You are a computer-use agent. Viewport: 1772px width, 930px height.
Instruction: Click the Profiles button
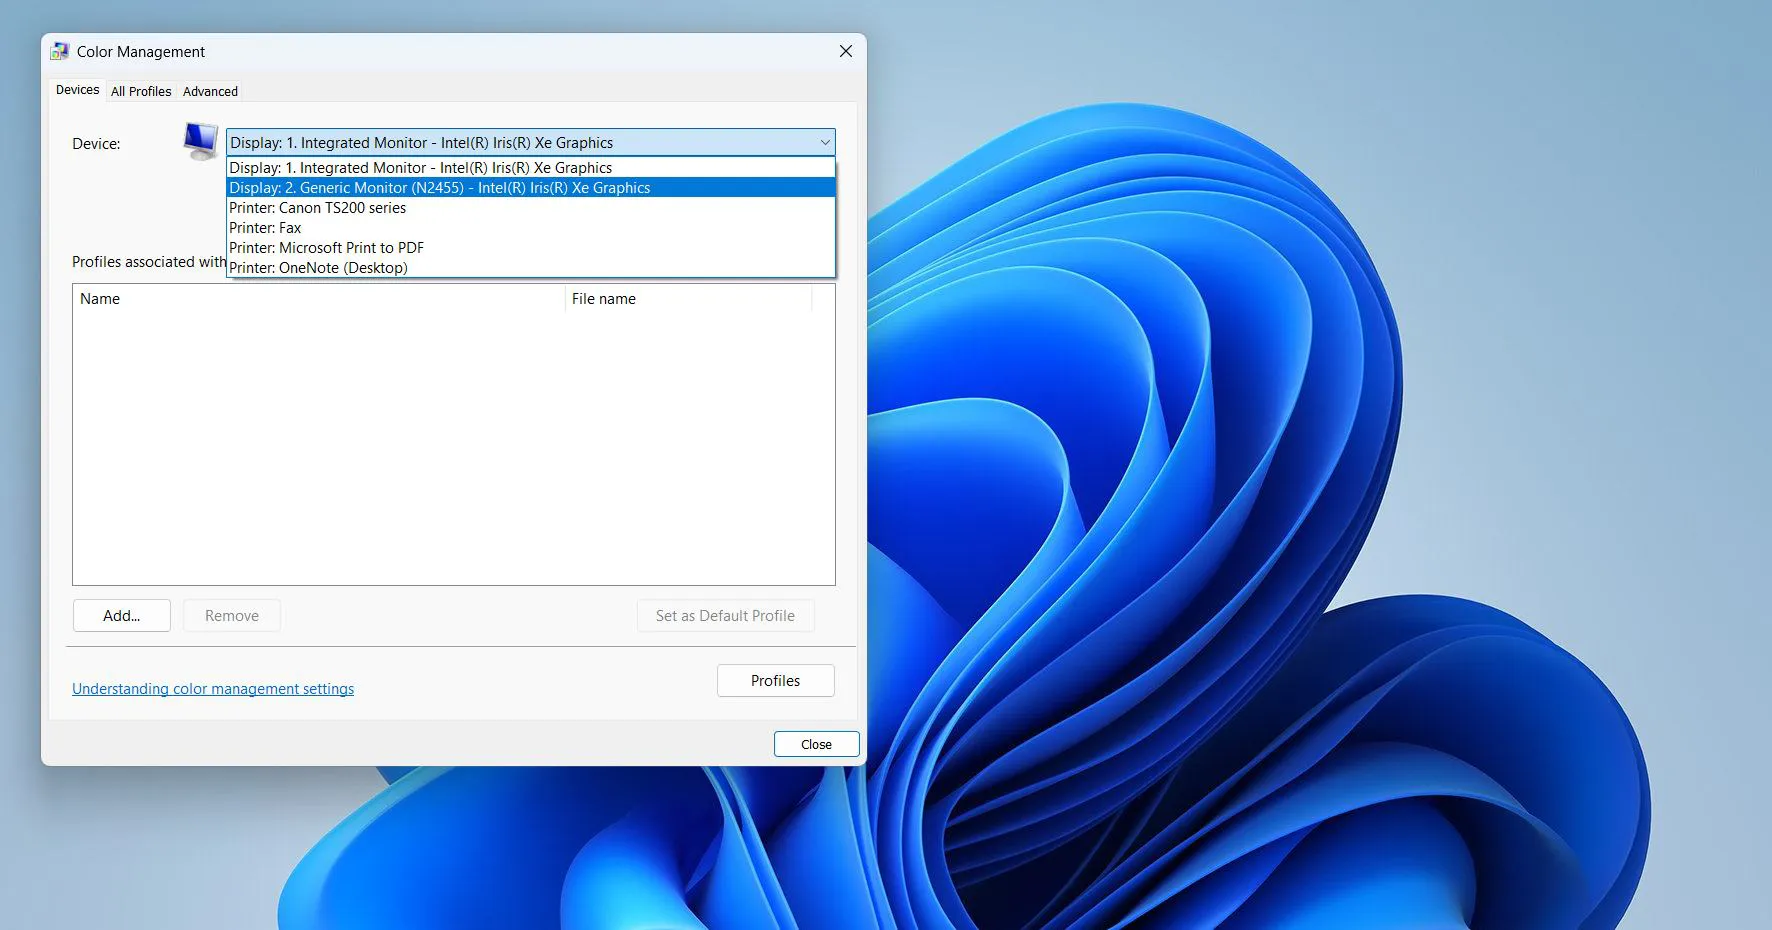coord(775,680)
